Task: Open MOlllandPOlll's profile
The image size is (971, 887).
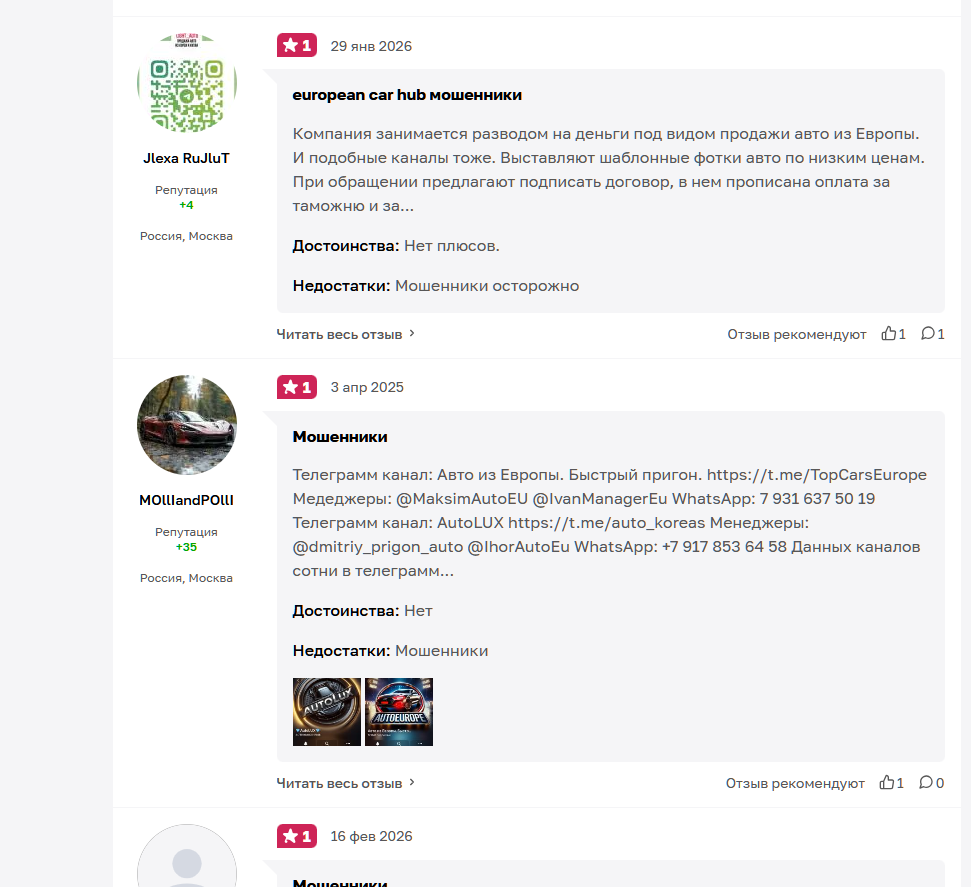Action: tap(186, 501)
